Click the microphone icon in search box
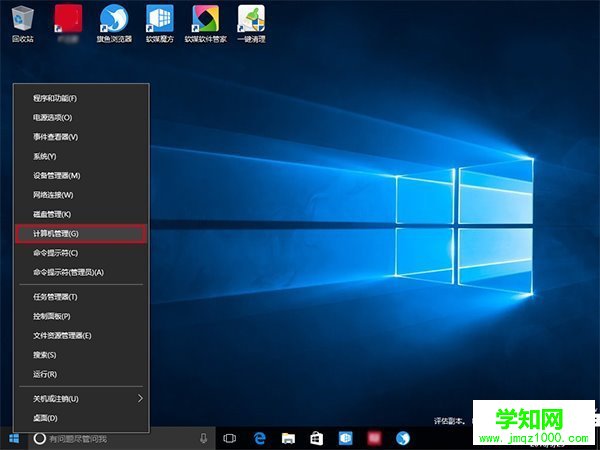This screenshot has height=450, width=600. coord(204,439)
